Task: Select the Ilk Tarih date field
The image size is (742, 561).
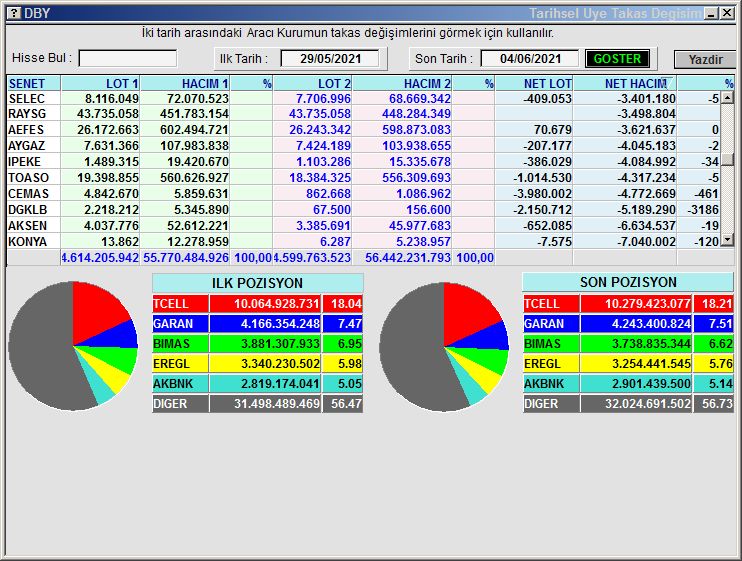Action: pos(330,59)
